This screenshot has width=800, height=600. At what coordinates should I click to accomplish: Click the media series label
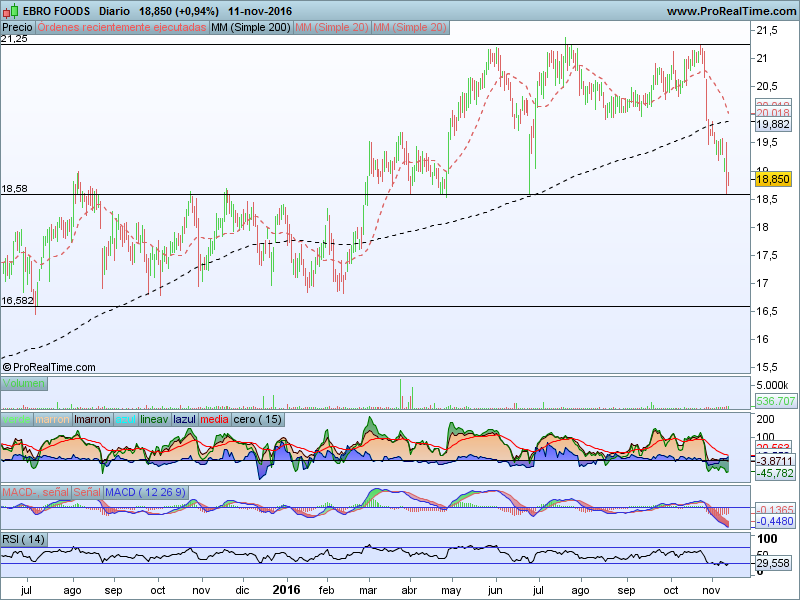point(214,420)
